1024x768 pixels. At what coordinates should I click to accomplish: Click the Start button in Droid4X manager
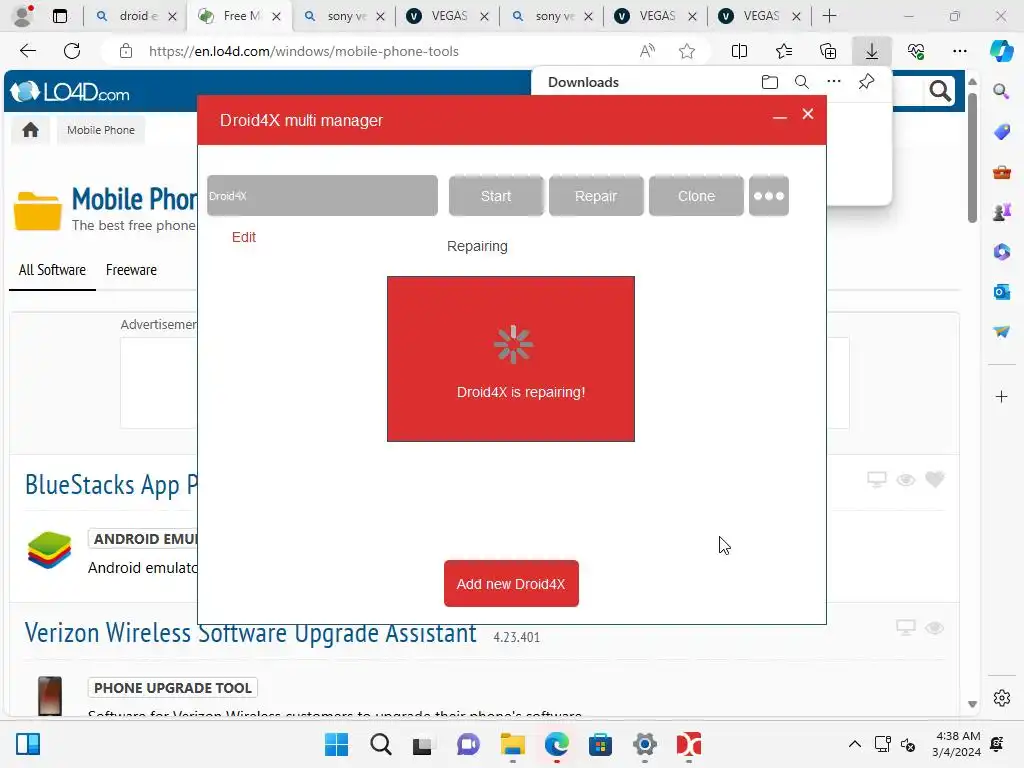(x=496, y=196)
